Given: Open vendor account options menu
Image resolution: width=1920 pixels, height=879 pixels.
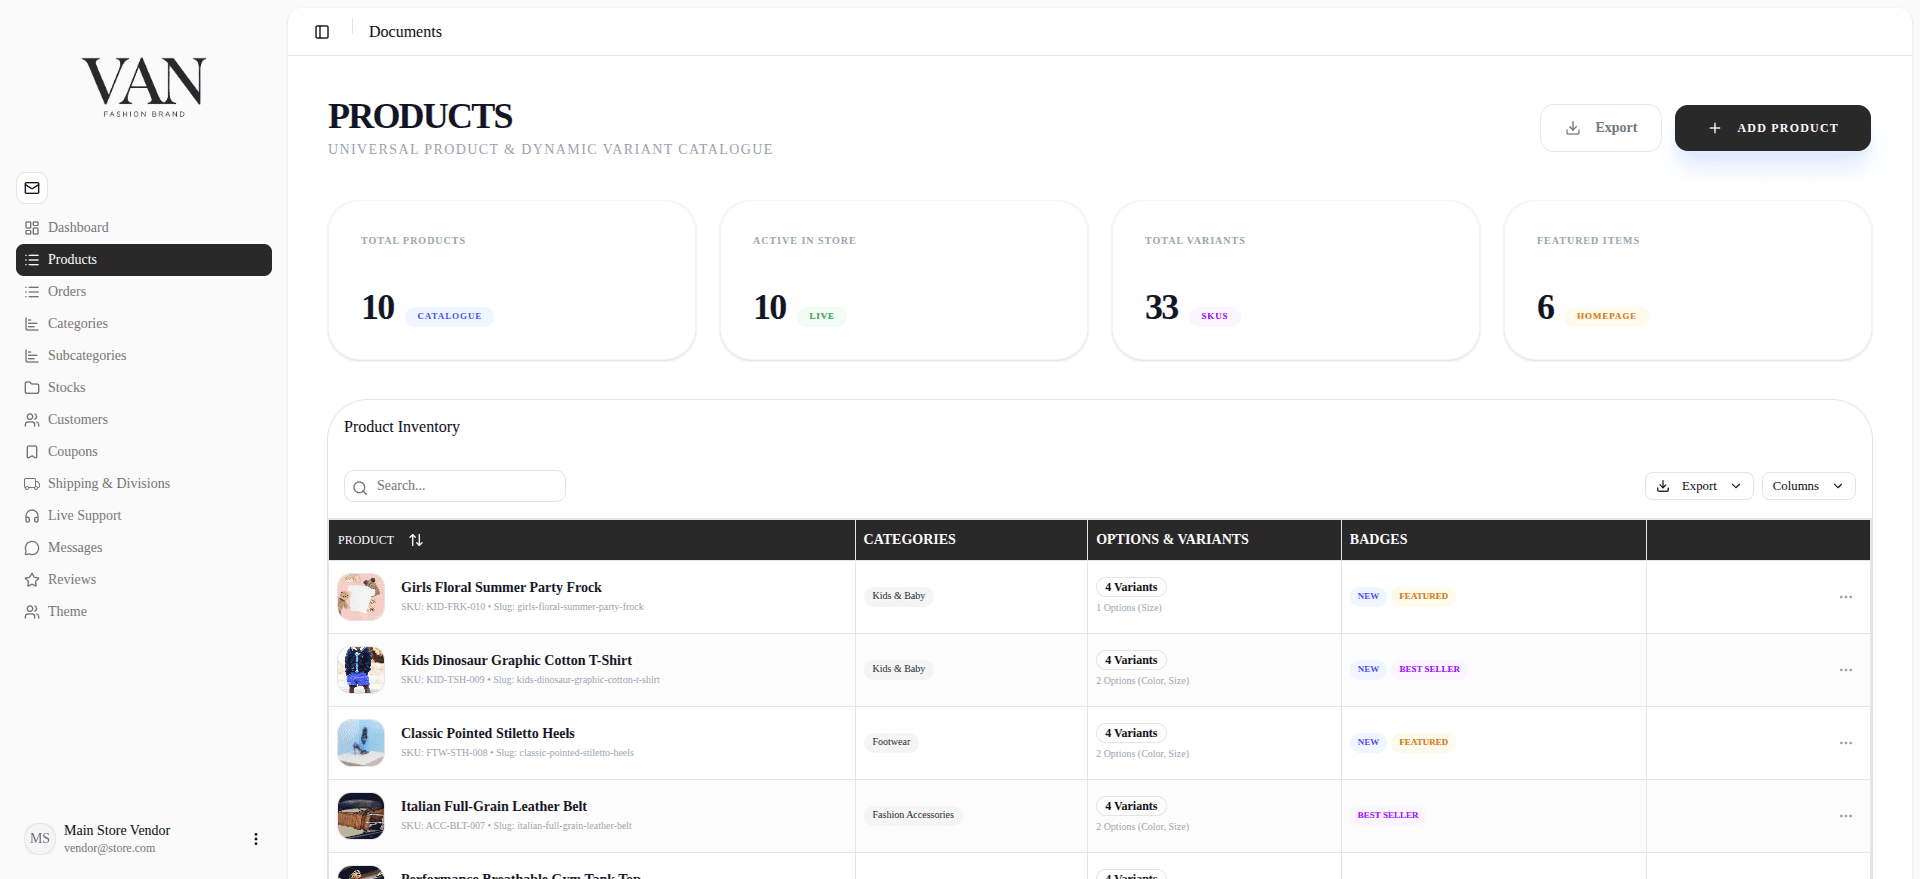Looking at the screenshot, I should [x=256, y=839].
